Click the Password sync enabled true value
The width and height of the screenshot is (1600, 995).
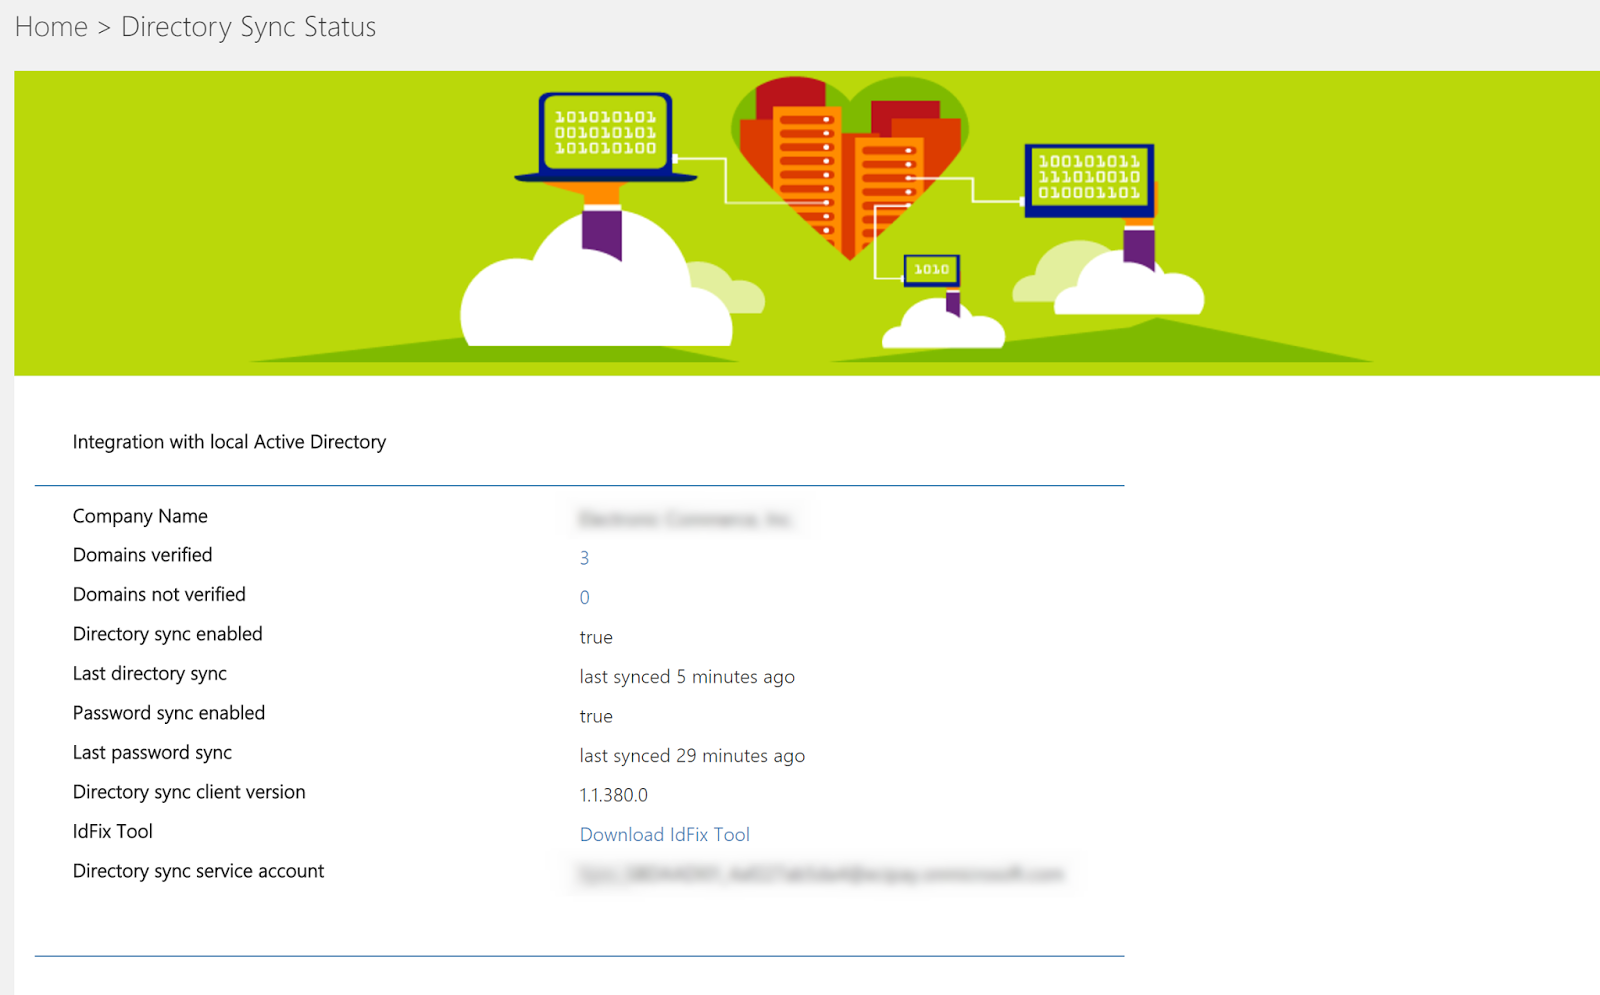596,716
